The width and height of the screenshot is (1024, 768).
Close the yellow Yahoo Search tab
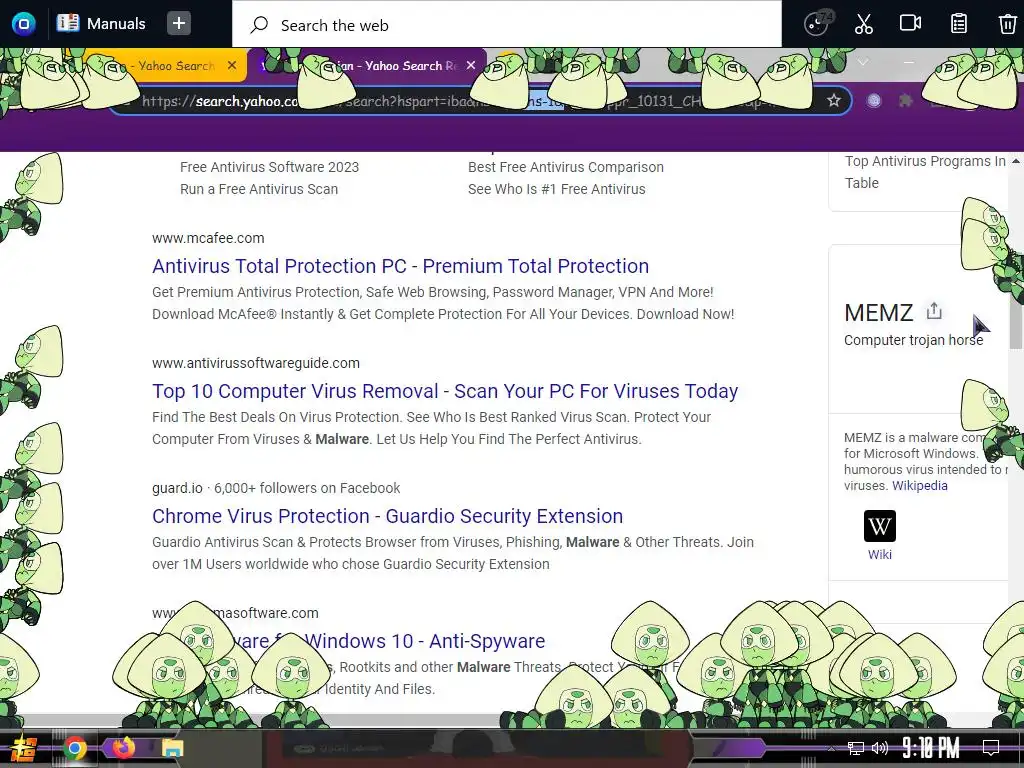pyautogui.click(x=232, y=65)
